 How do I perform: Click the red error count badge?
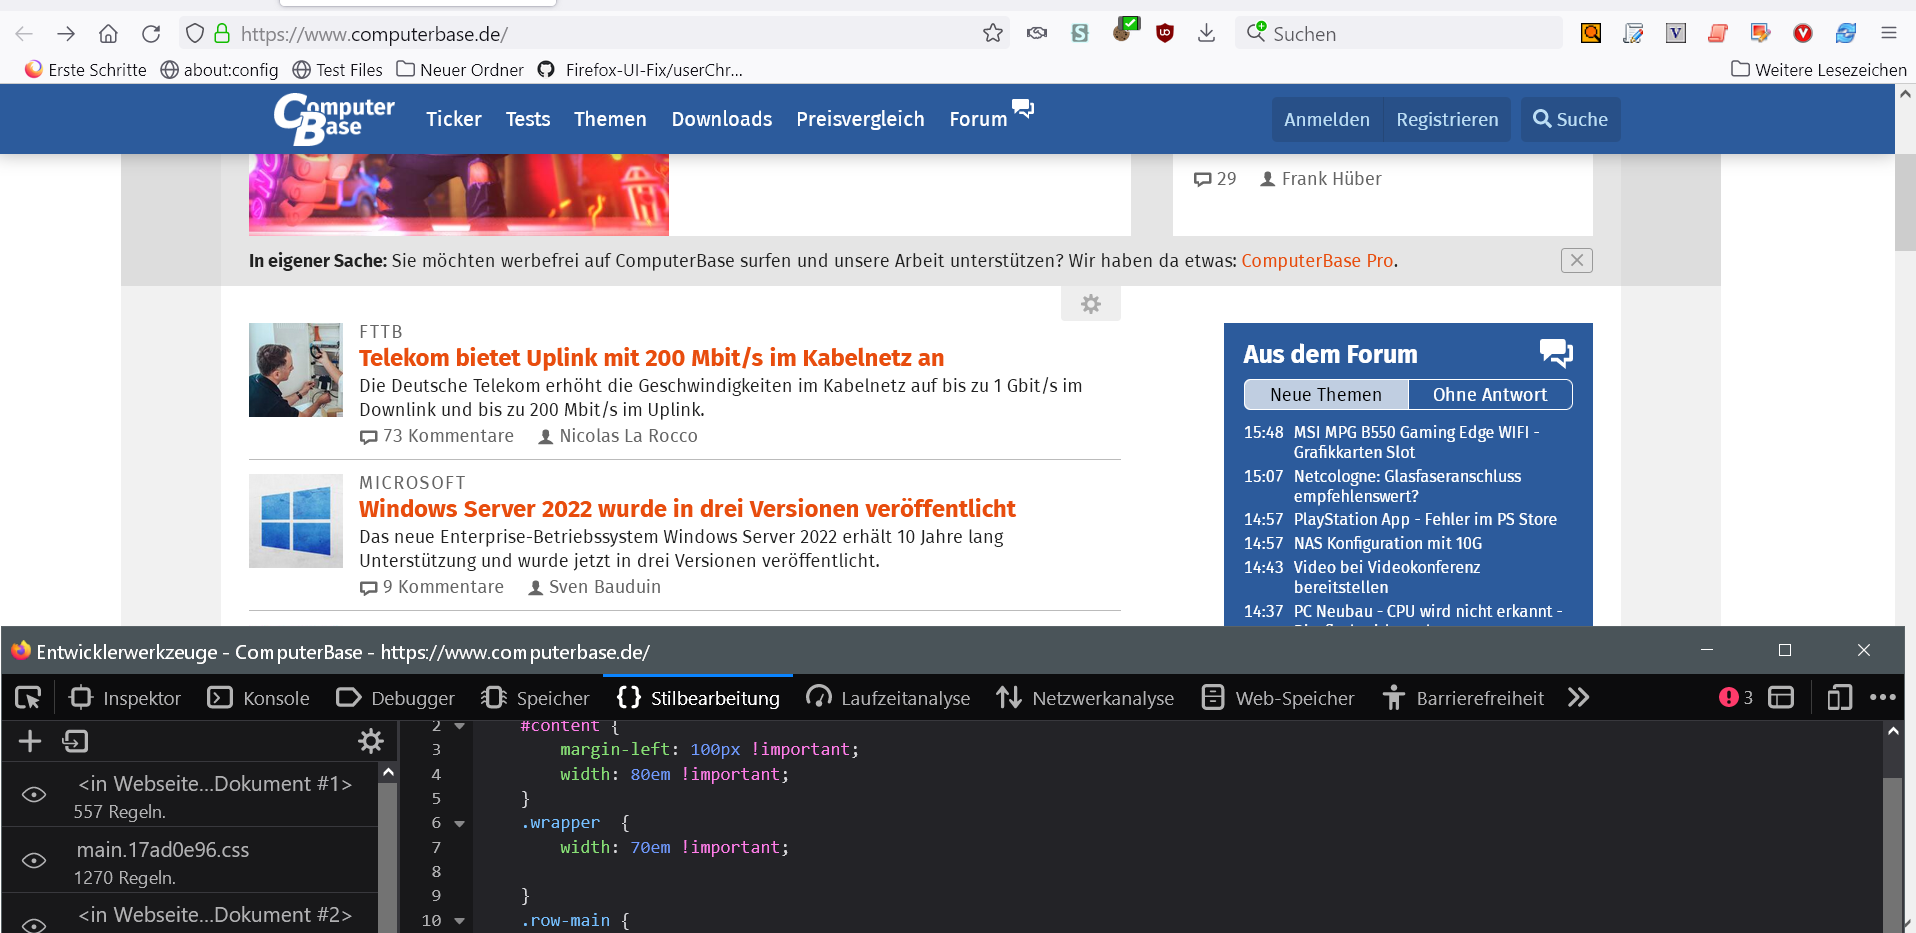coord(1735,698)
